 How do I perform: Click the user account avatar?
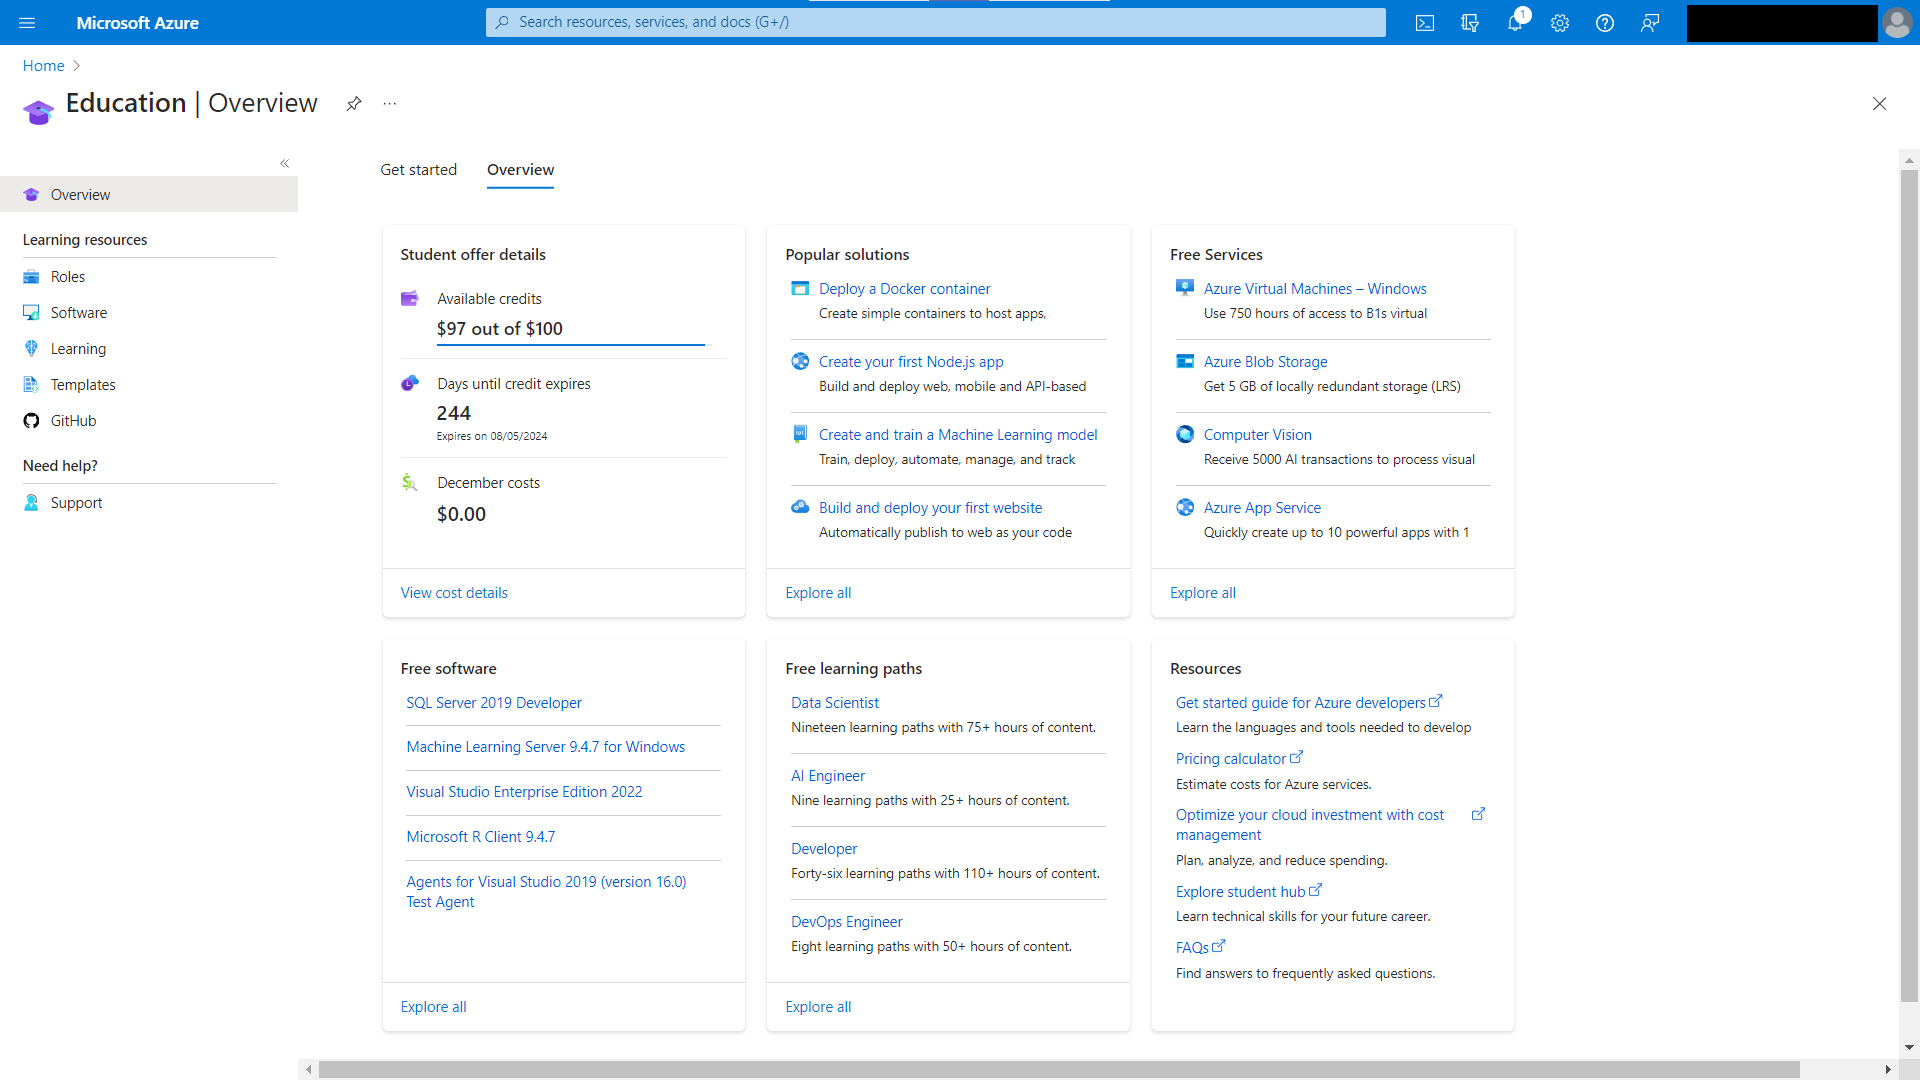[1897, 22]
